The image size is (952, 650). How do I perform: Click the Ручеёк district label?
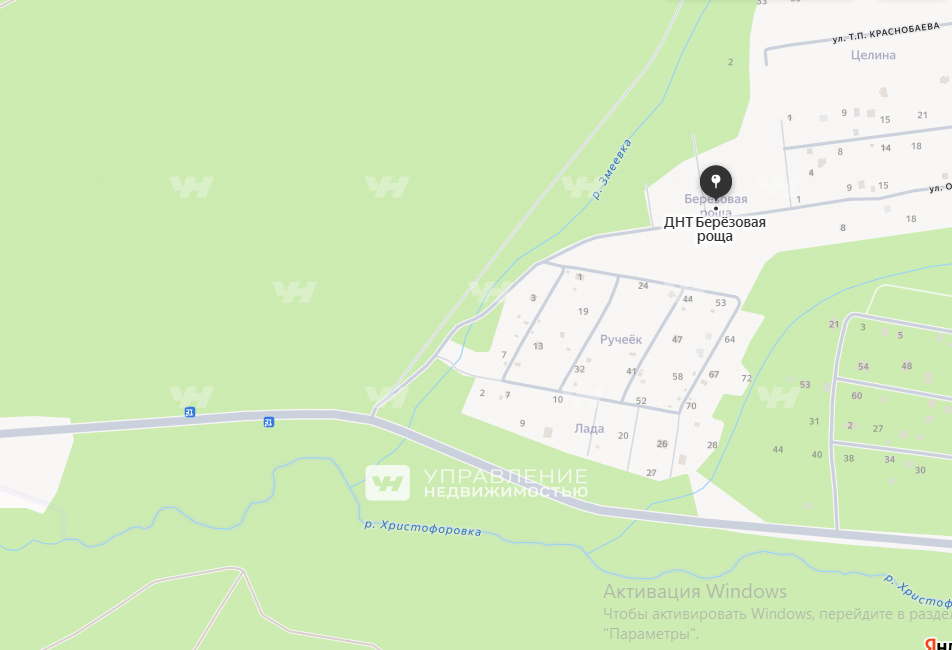pyautogui.click(x=620, y=339)
